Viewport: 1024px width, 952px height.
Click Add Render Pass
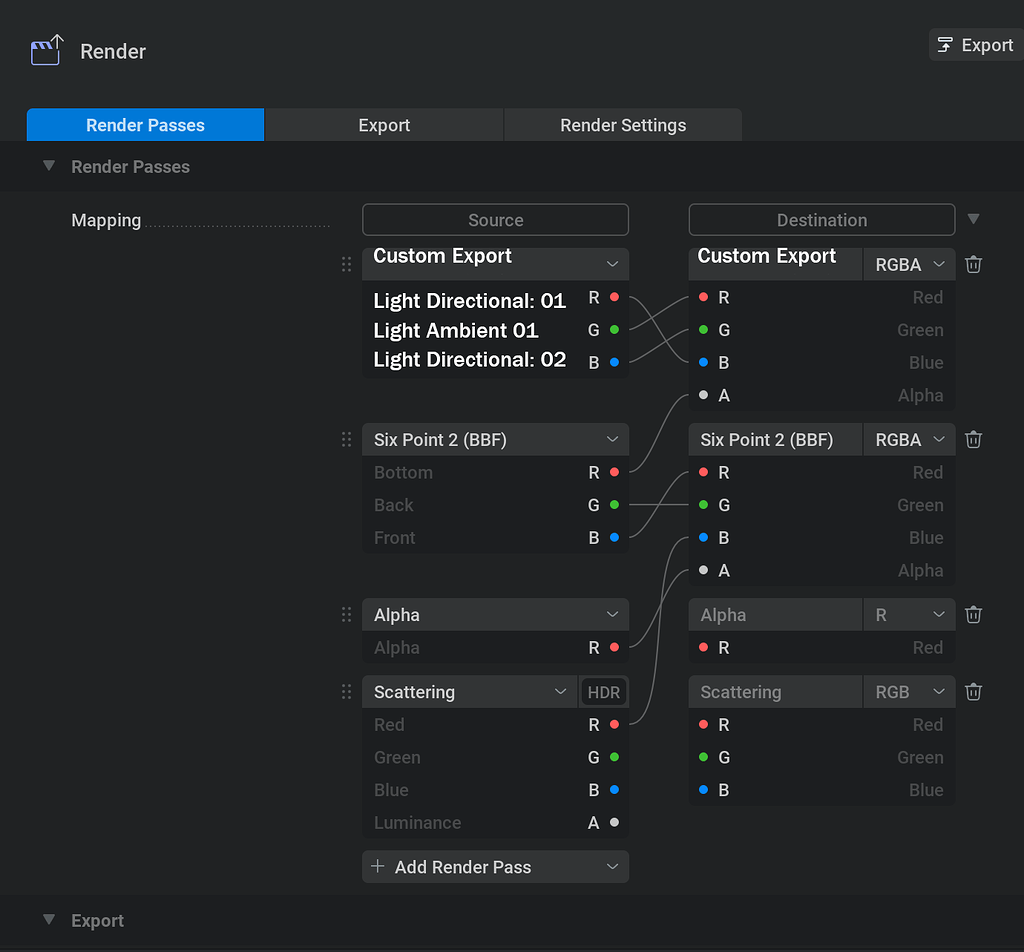coord(495,866)
